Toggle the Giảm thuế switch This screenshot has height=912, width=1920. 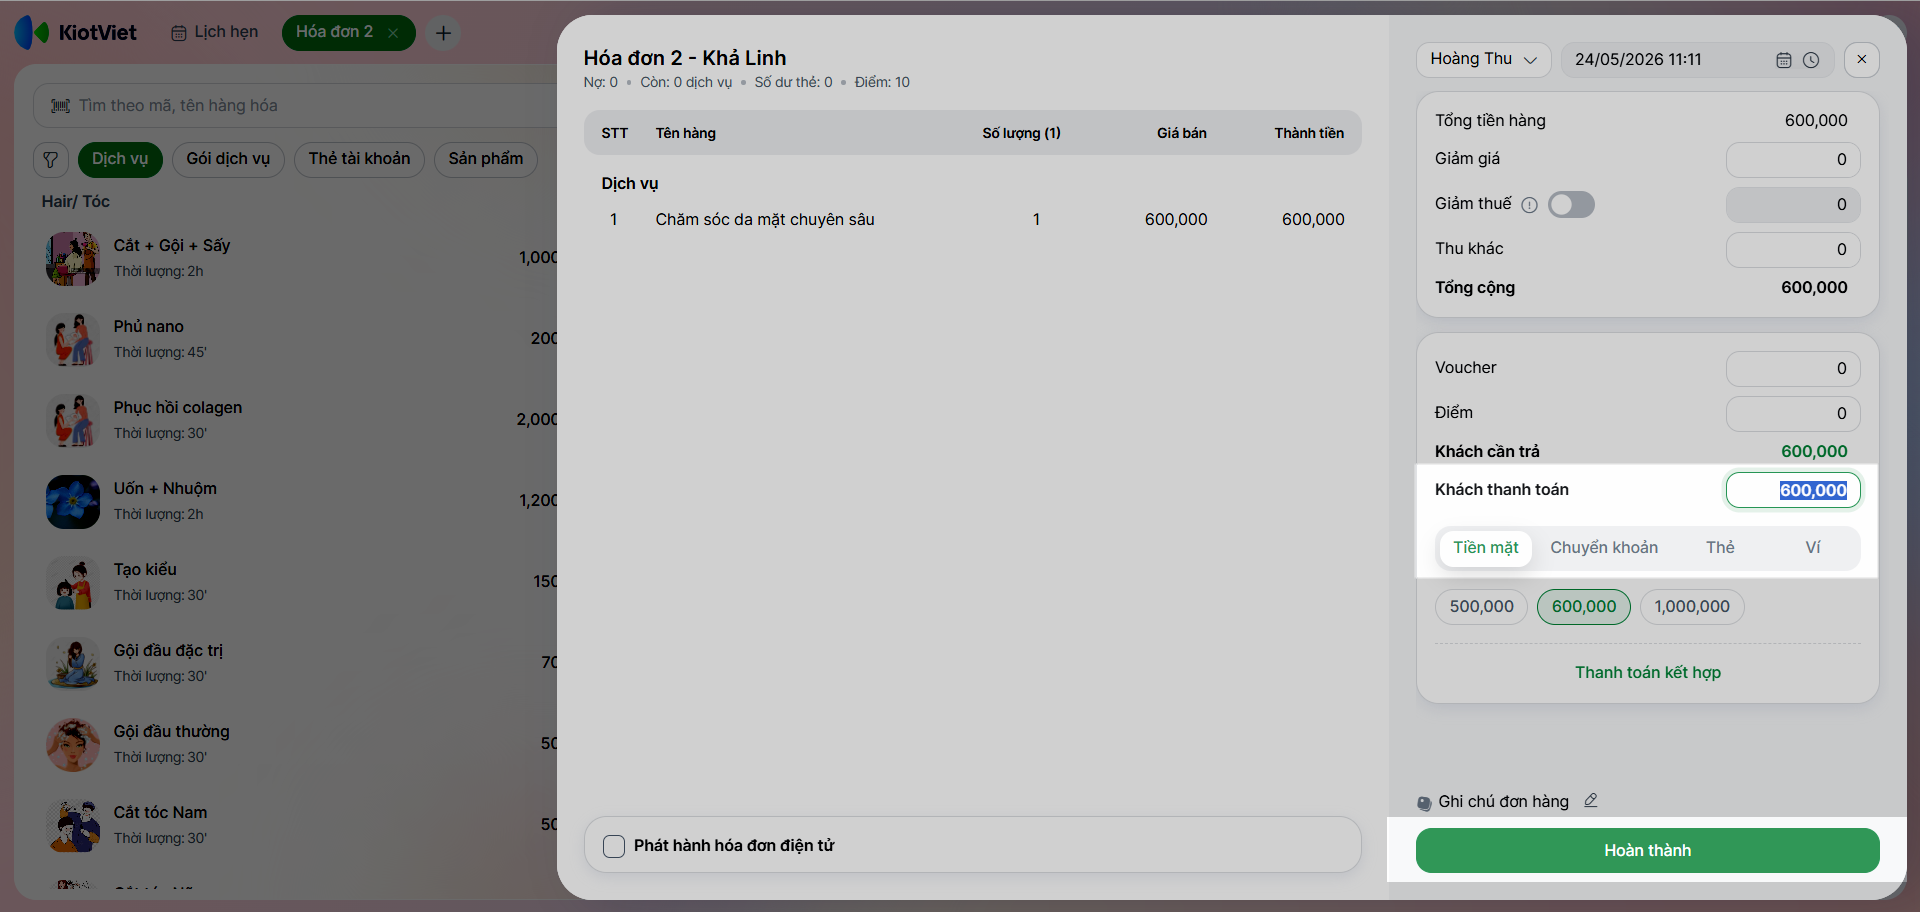click(1571, 205)
